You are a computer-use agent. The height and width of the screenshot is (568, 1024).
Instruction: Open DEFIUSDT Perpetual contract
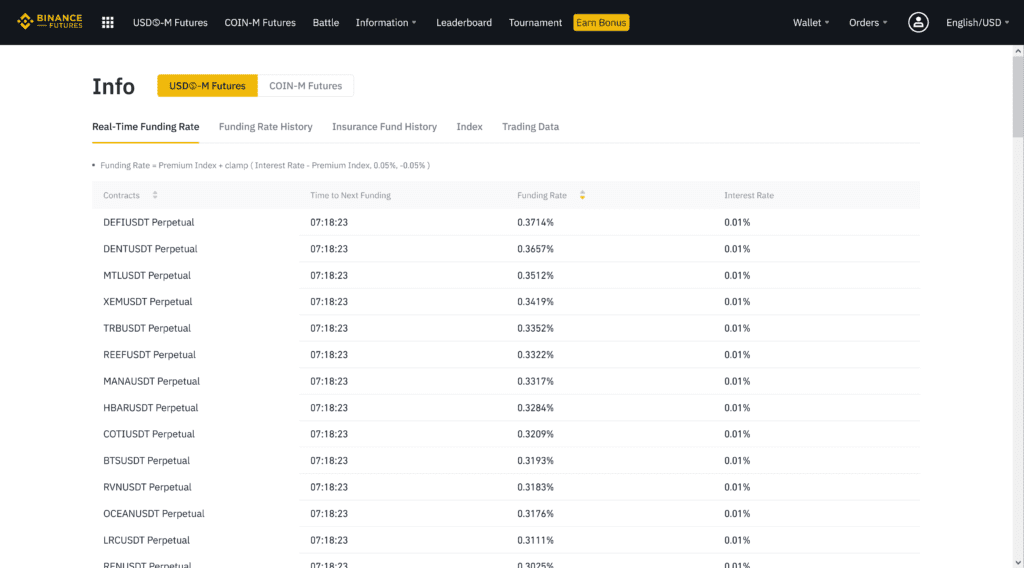pyautogui.click(x=148, y=222)
